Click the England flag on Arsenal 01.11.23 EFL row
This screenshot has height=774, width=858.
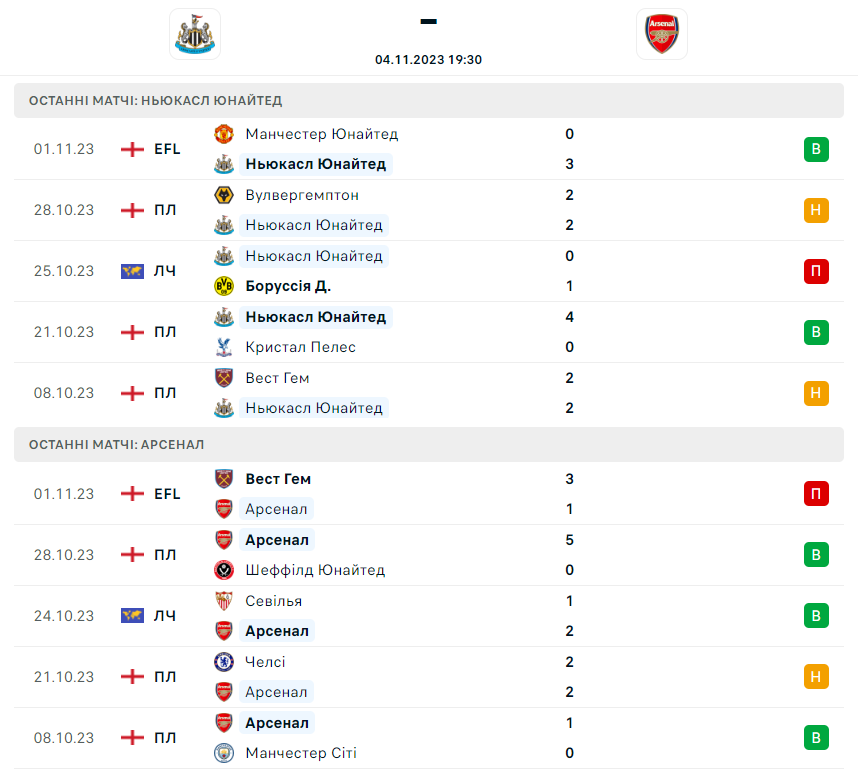click(x=132, y=494)
